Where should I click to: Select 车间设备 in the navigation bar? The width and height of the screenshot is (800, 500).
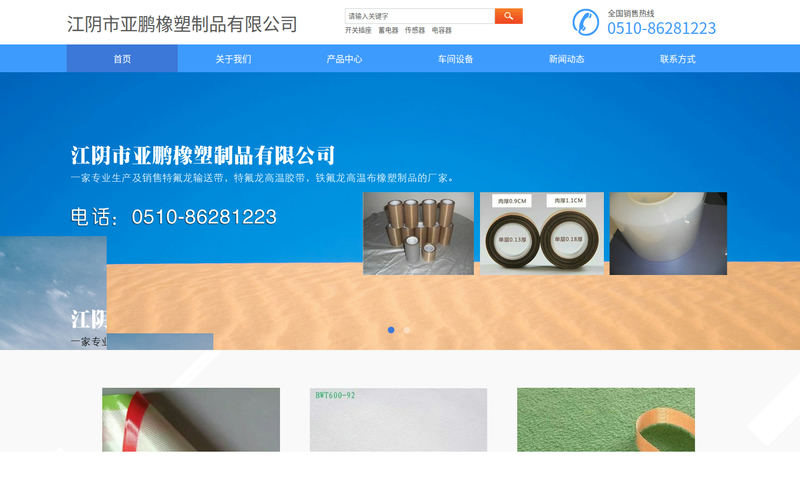click(x=455, y=59)
